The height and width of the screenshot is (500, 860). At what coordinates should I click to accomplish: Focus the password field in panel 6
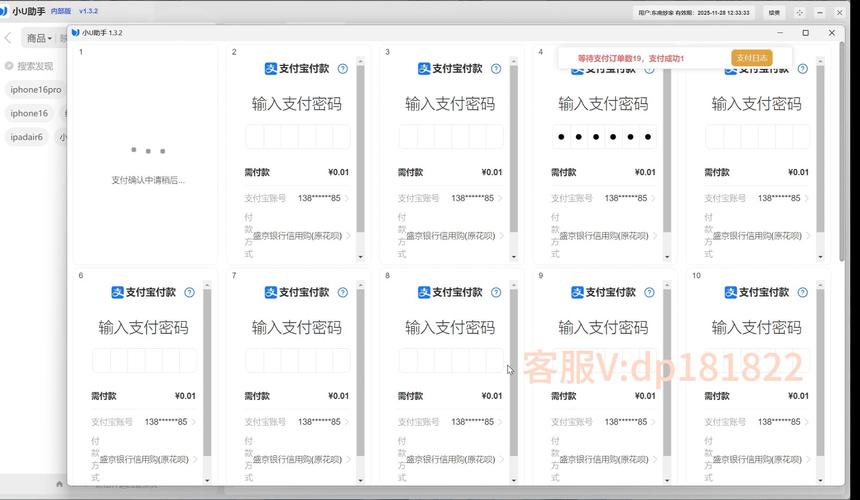tap(145, 360)
